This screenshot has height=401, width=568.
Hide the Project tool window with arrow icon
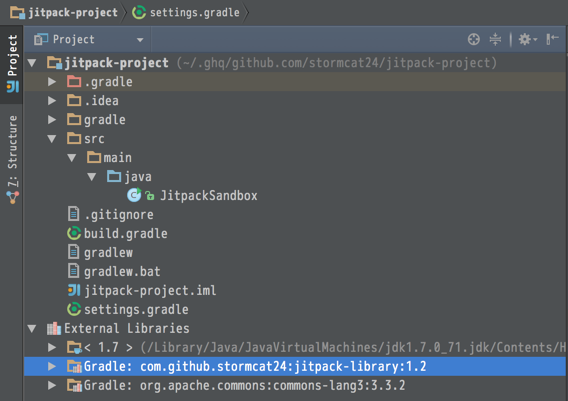point(552,39)
